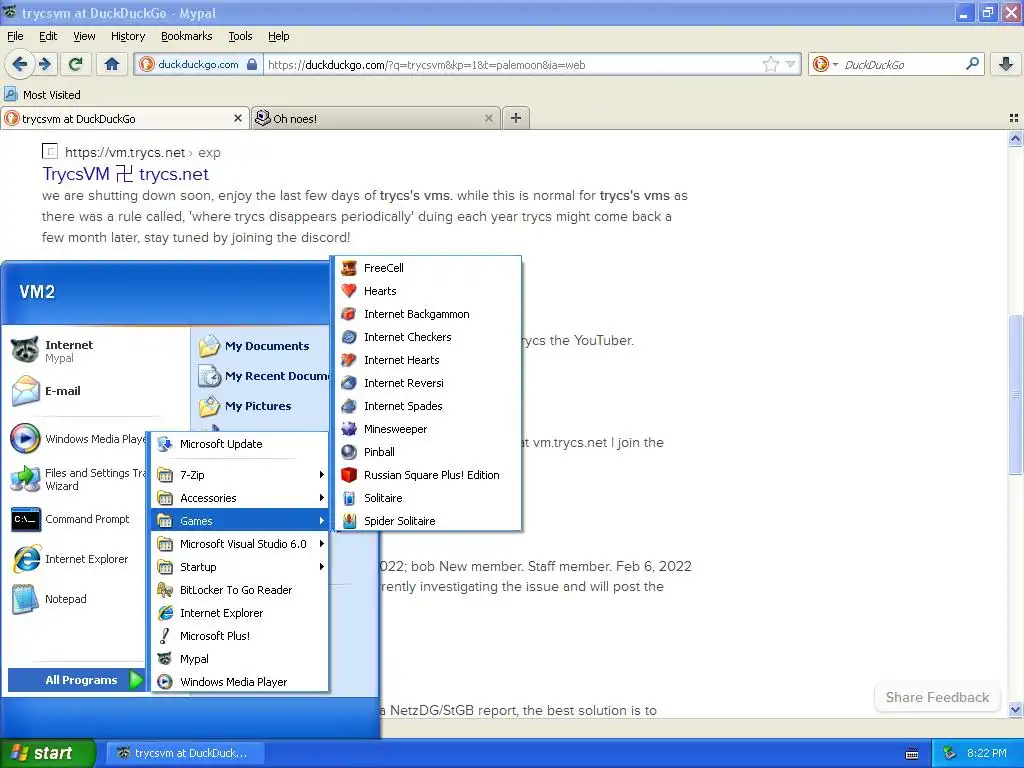Open Most Visited bookmarks
The image size is (1024, 768).
pyautogui.click(x=42, y=95)
